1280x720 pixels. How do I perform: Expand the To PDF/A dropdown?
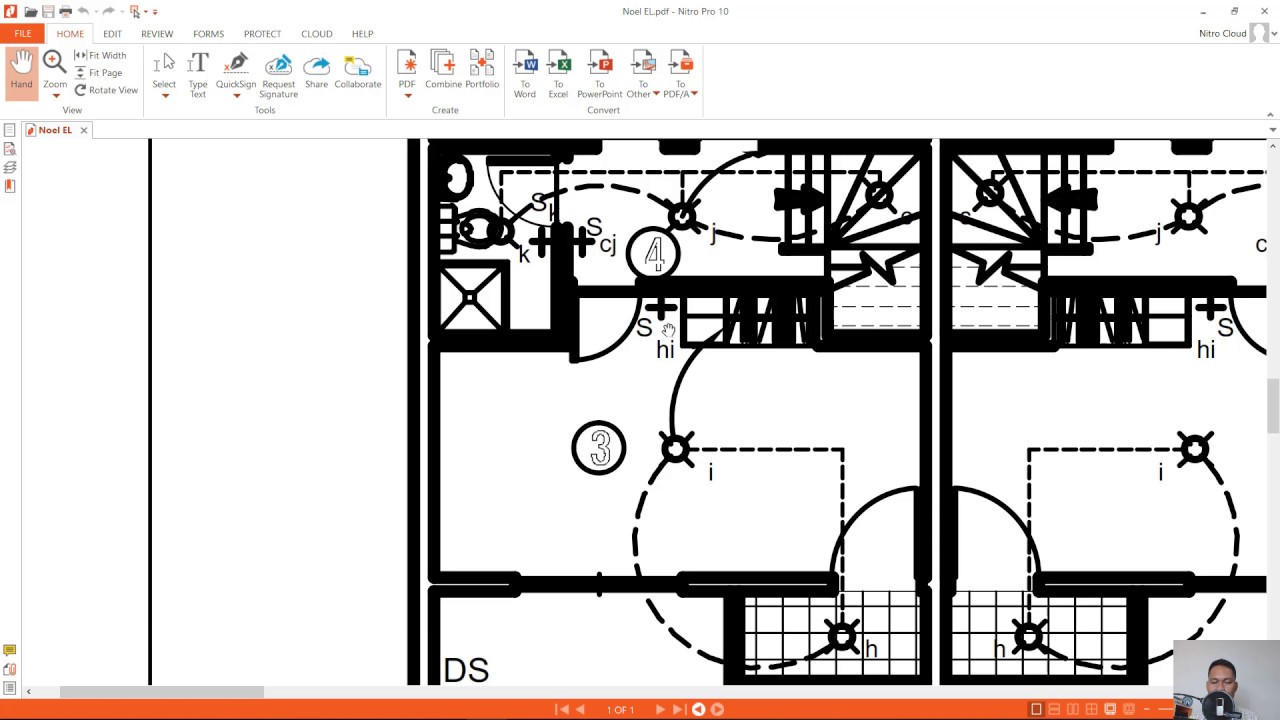694,94
